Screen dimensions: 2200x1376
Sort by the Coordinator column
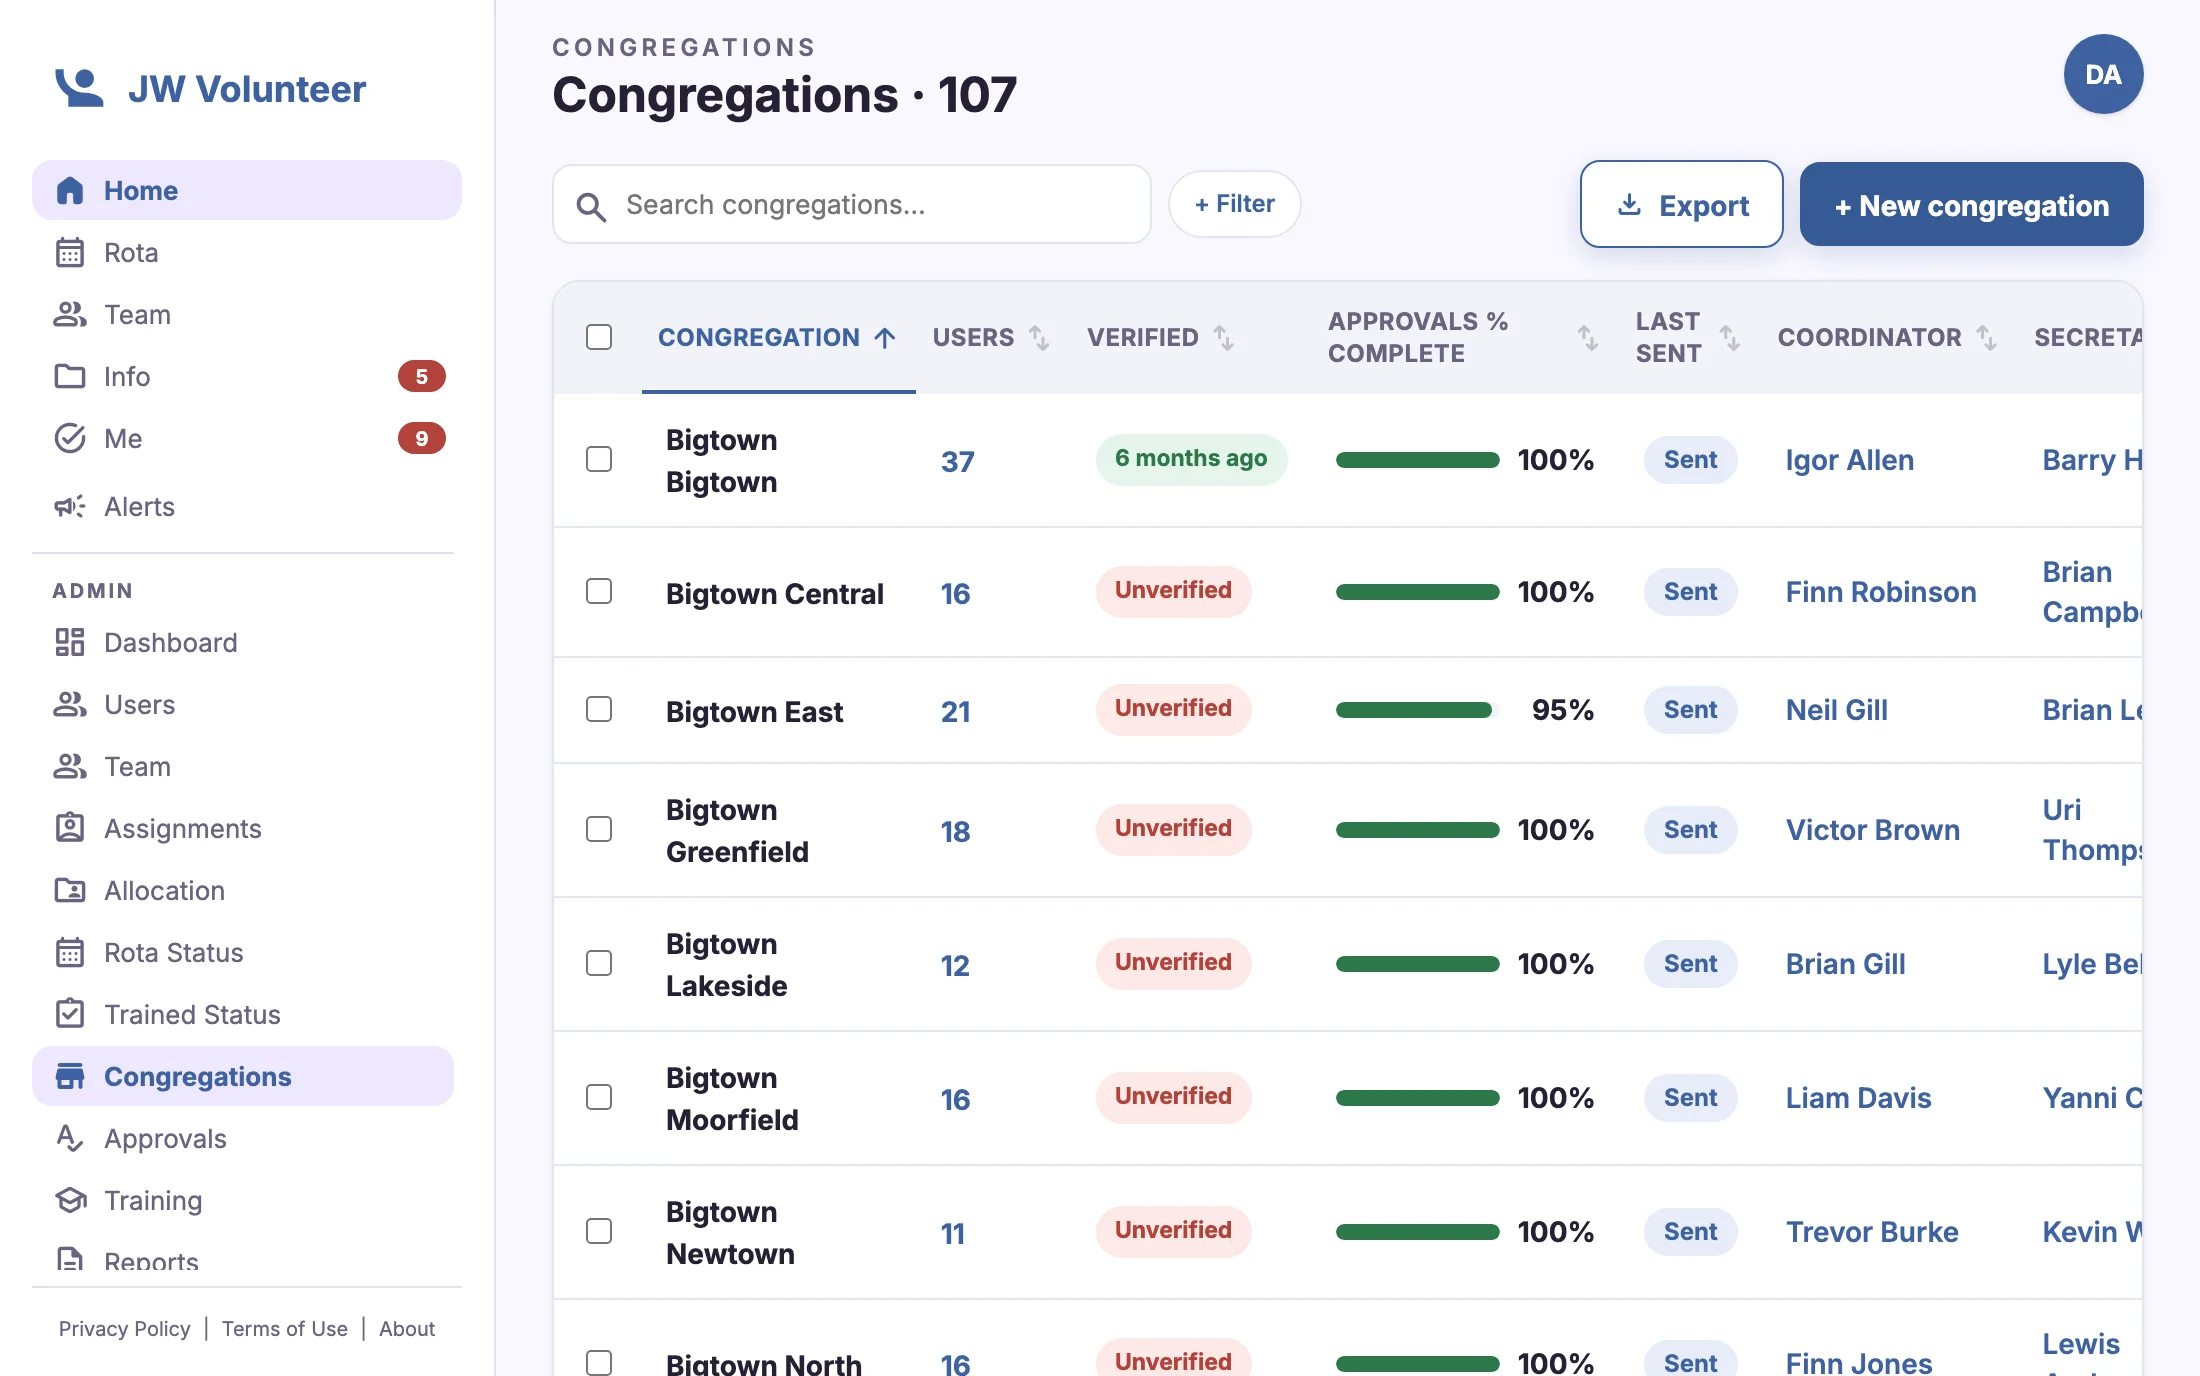[1887, 337]
